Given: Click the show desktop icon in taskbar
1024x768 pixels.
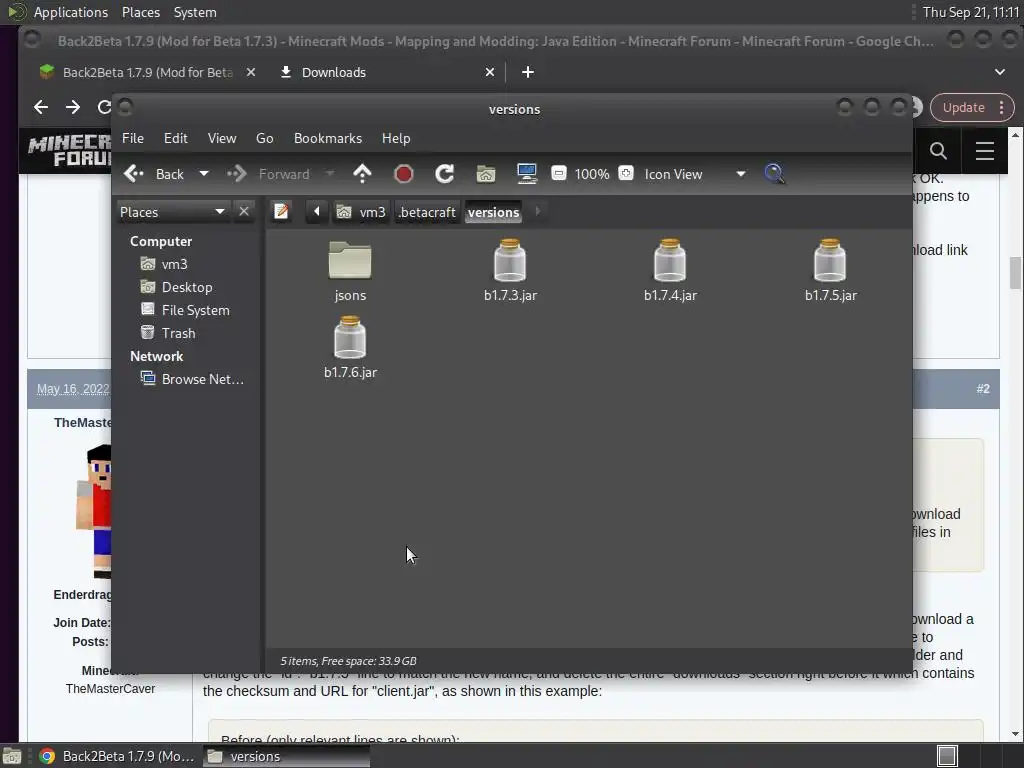Looking at the screenshot, I should (x=12, y=756).
